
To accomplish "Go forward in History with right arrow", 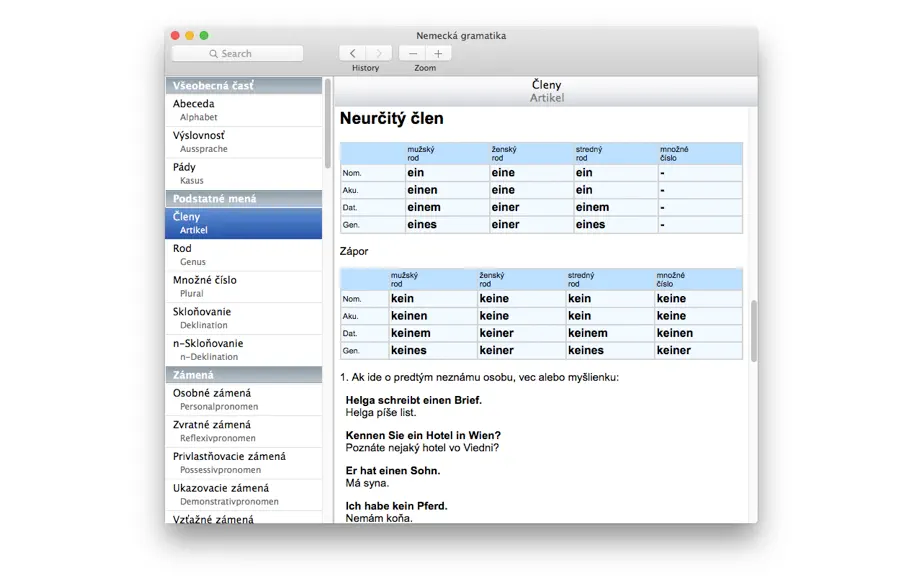I will [379, 53].
